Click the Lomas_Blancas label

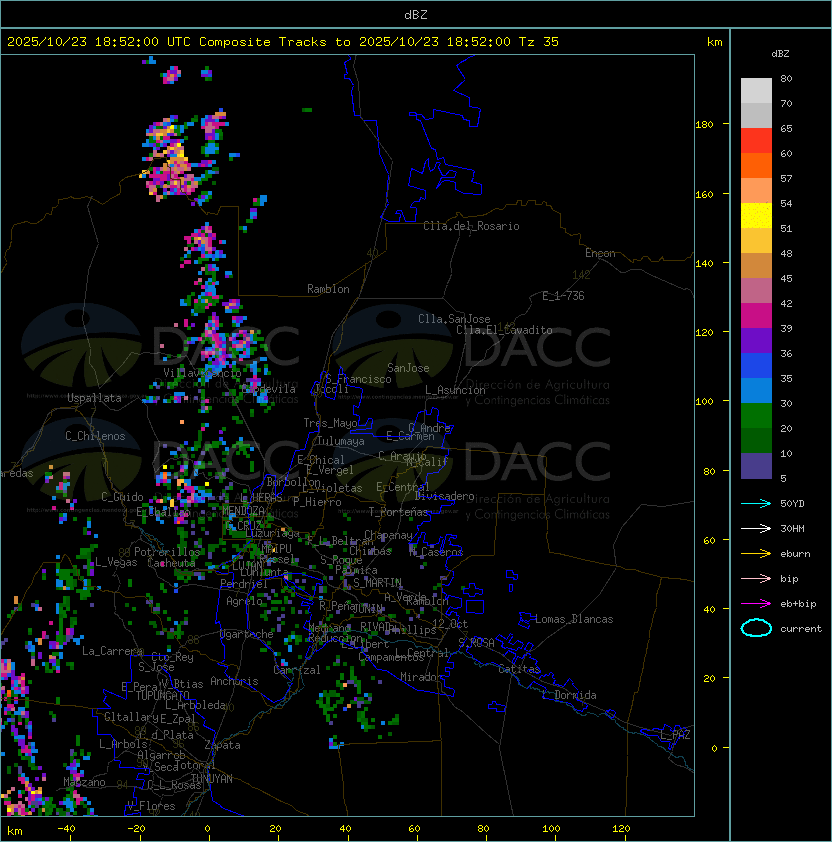574,619
